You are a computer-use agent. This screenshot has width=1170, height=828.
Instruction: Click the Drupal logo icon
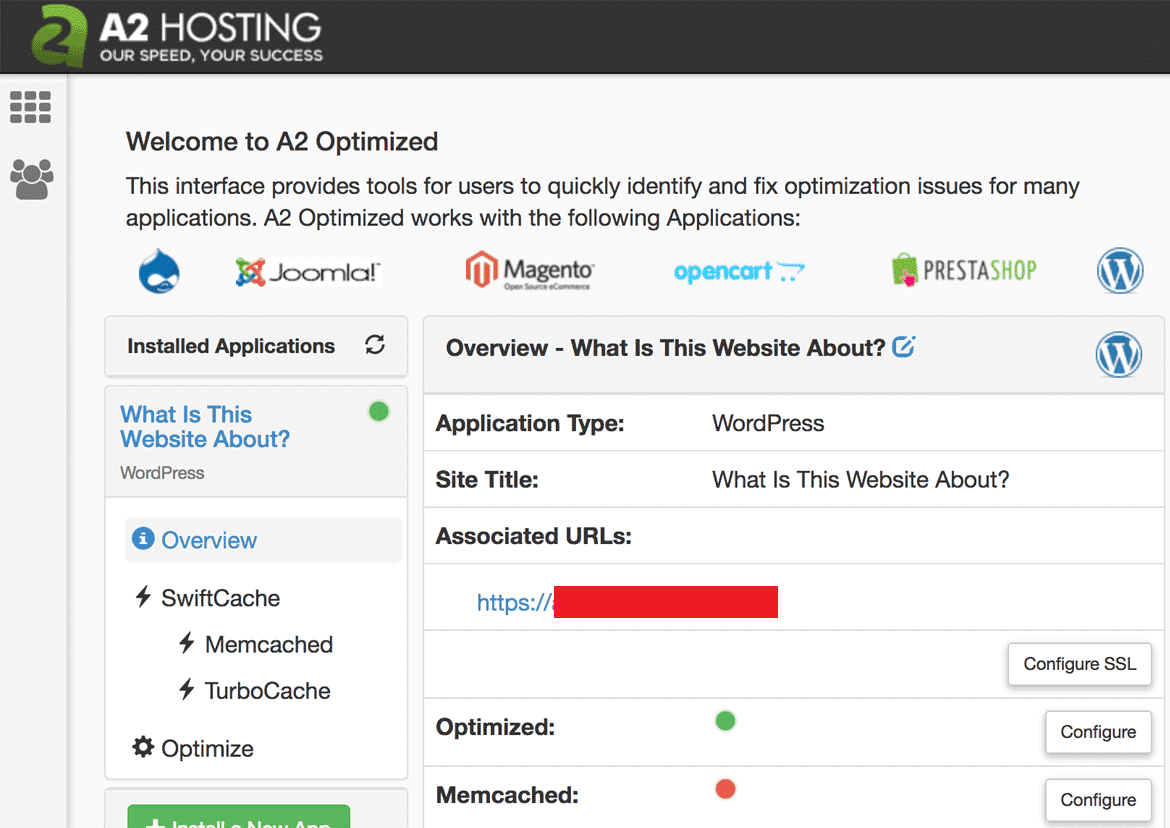(x=159, y=271)
